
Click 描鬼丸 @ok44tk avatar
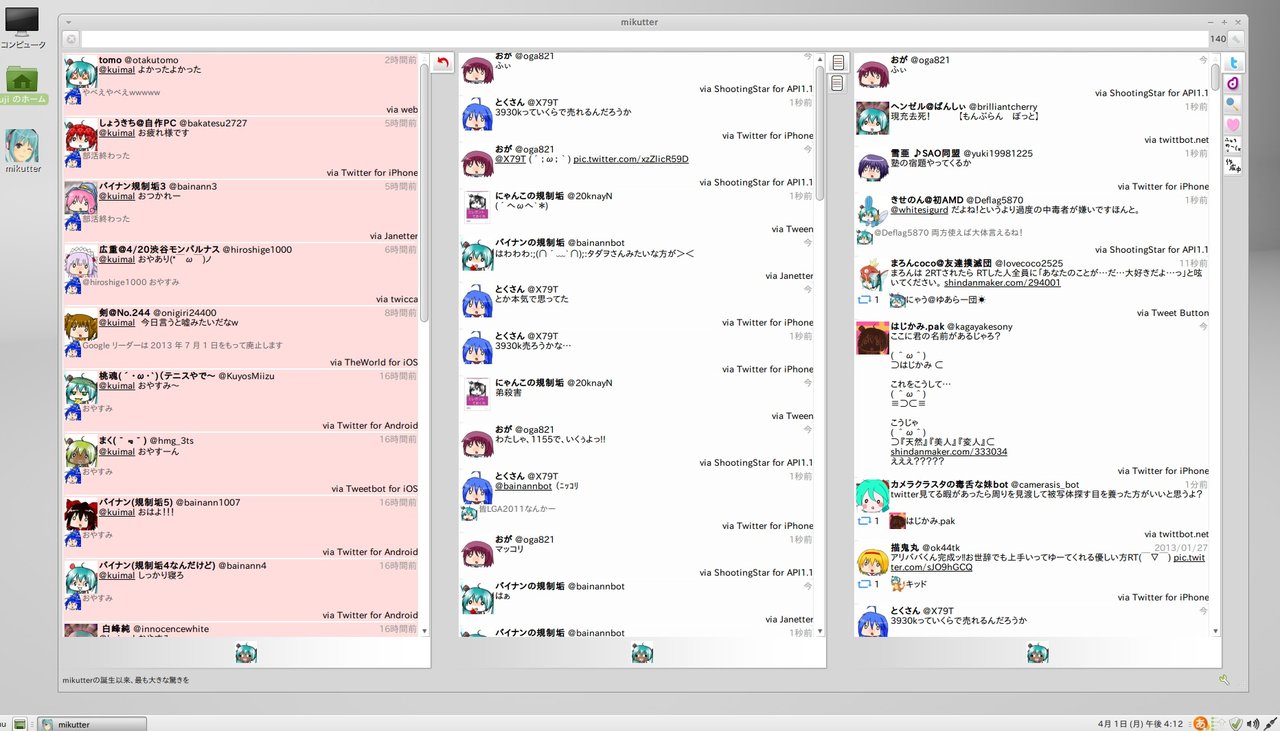pyautogui.click(x=873, y=559)
